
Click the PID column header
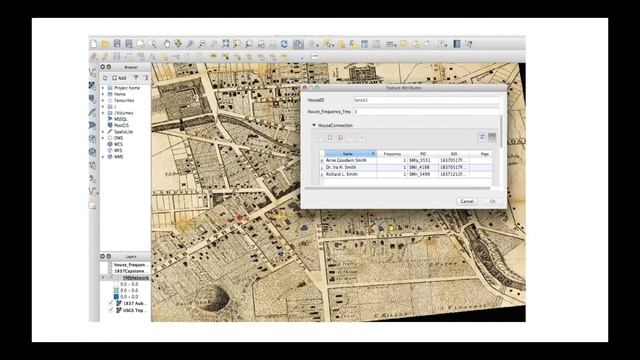pyautogui.click(x=423, y=154)
